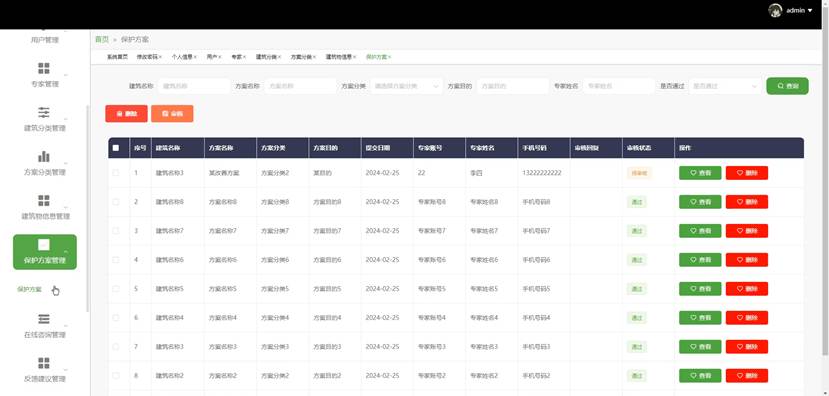Open 在线咨询管理 via its list icon
The height and width of the screenshot is (396, 829).
pos(44,319)
